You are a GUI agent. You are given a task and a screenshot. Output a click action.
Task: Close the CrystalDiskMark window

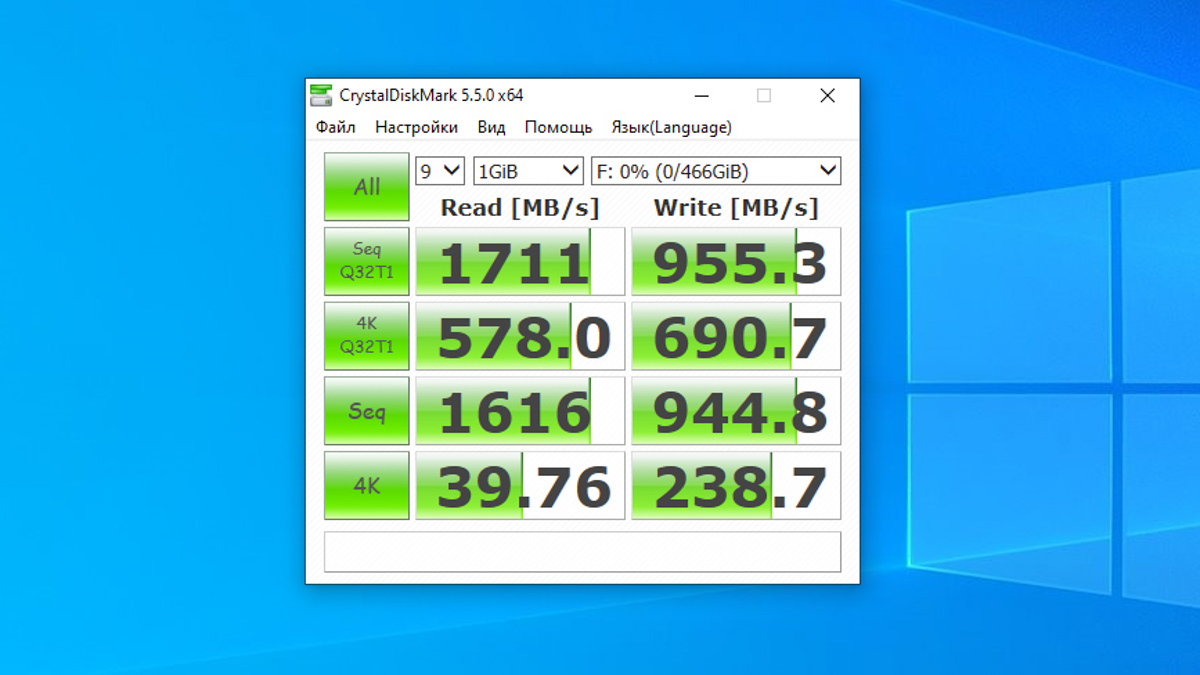pyautogui.click(x=827, y=96)
